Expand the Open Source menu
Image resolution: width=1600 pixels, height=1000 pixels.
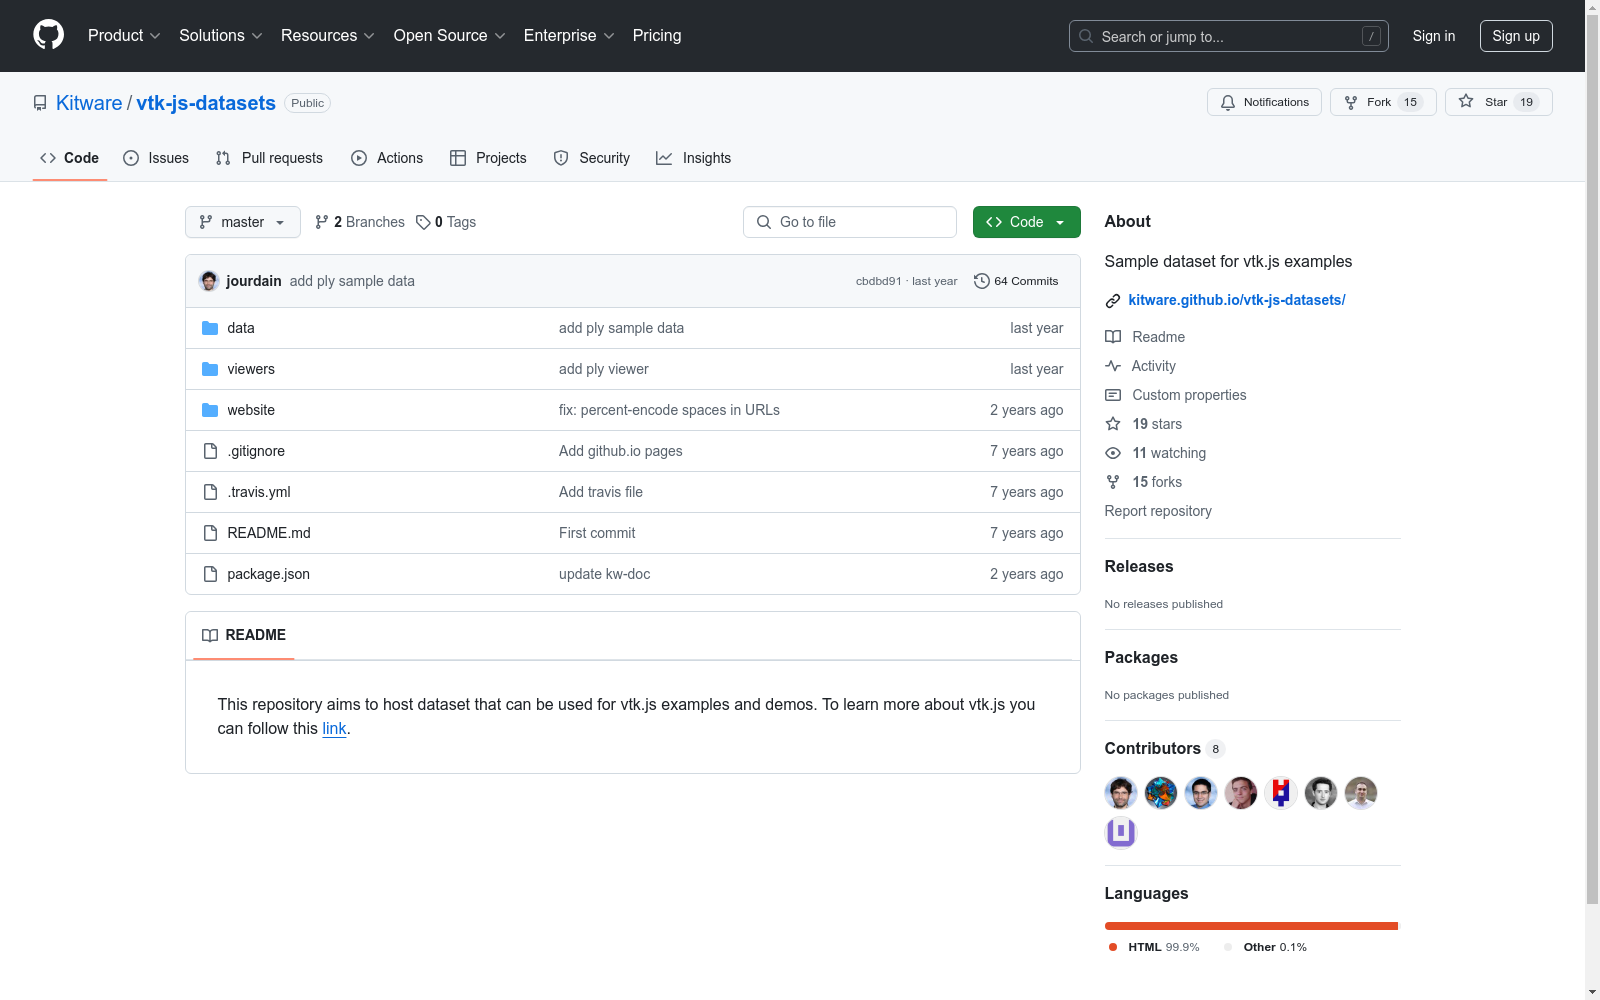tap(450, 35)
